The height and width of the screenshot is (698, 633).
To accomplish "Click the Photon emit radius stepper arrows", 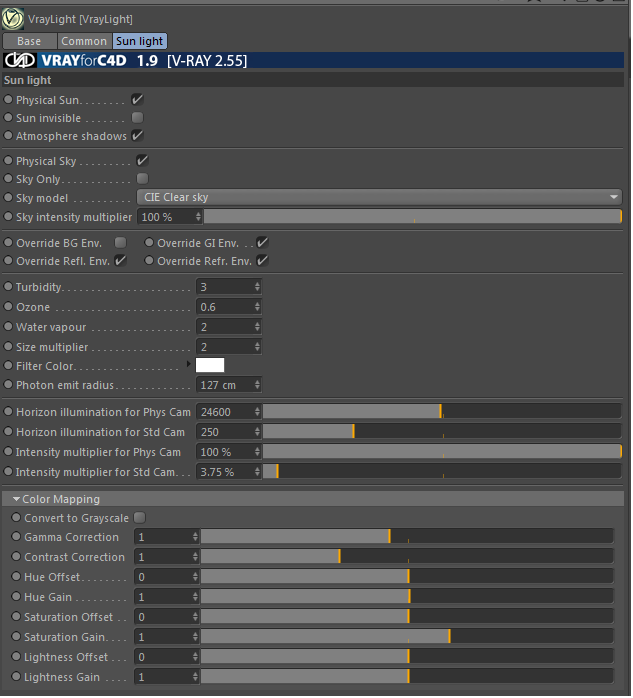I will click(257, 385).
